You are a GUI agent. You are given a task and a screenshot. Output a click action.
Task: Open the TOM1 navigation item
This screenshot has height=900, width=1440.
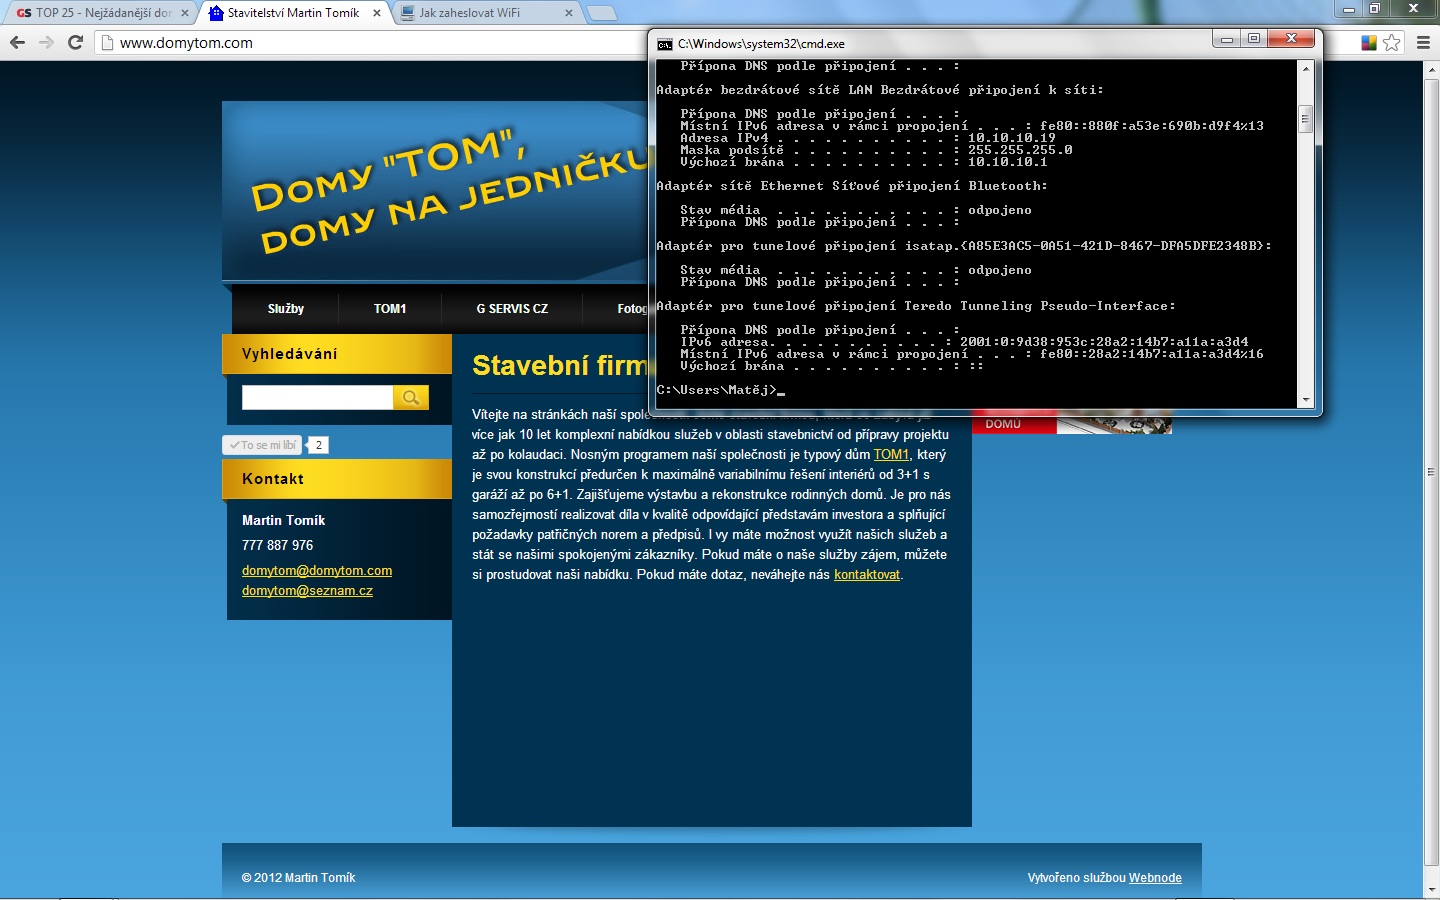(x=390, y=309)
